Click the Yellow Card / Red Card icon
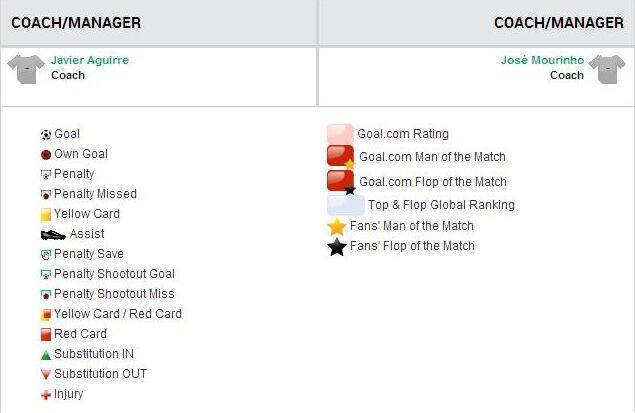Screen dimensions: 635x413 (x=46, y=315)
